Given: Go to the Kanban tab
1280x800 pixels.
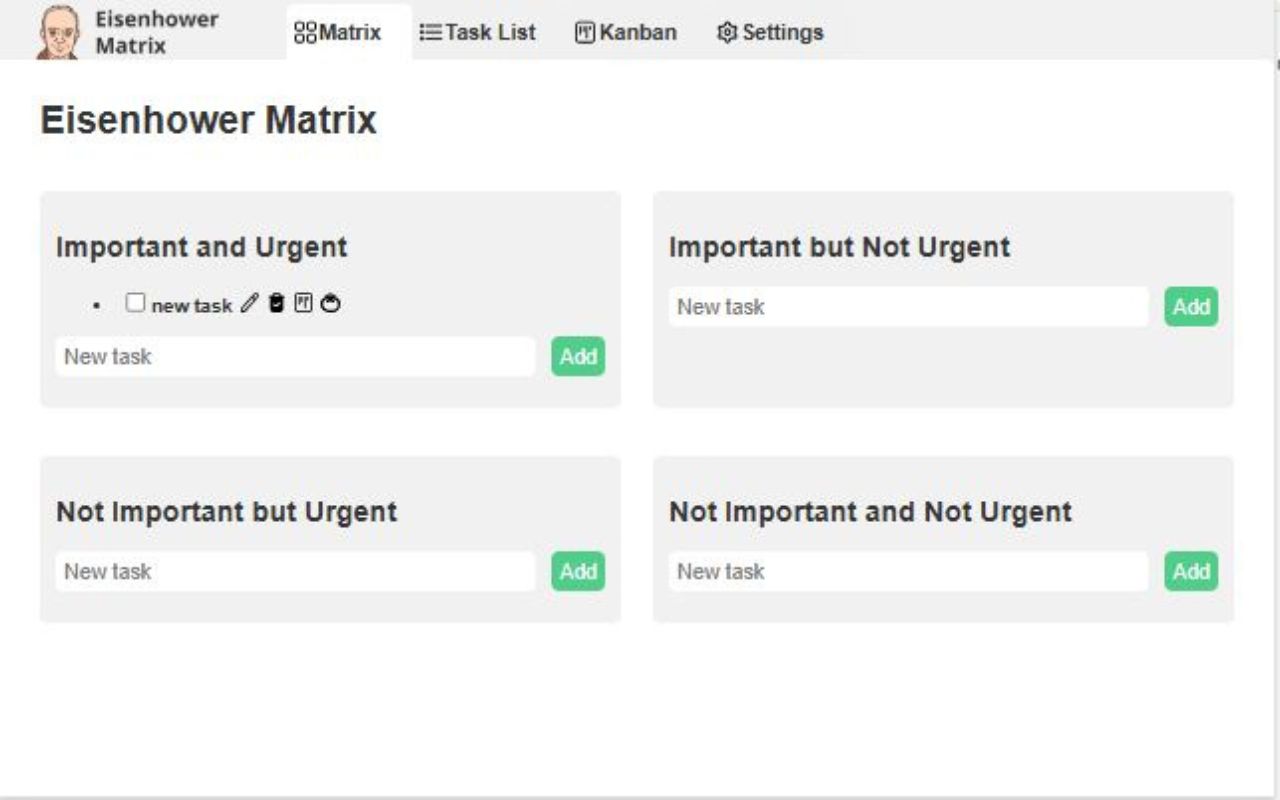Looking at the screenshot, I should coord(626,32).
